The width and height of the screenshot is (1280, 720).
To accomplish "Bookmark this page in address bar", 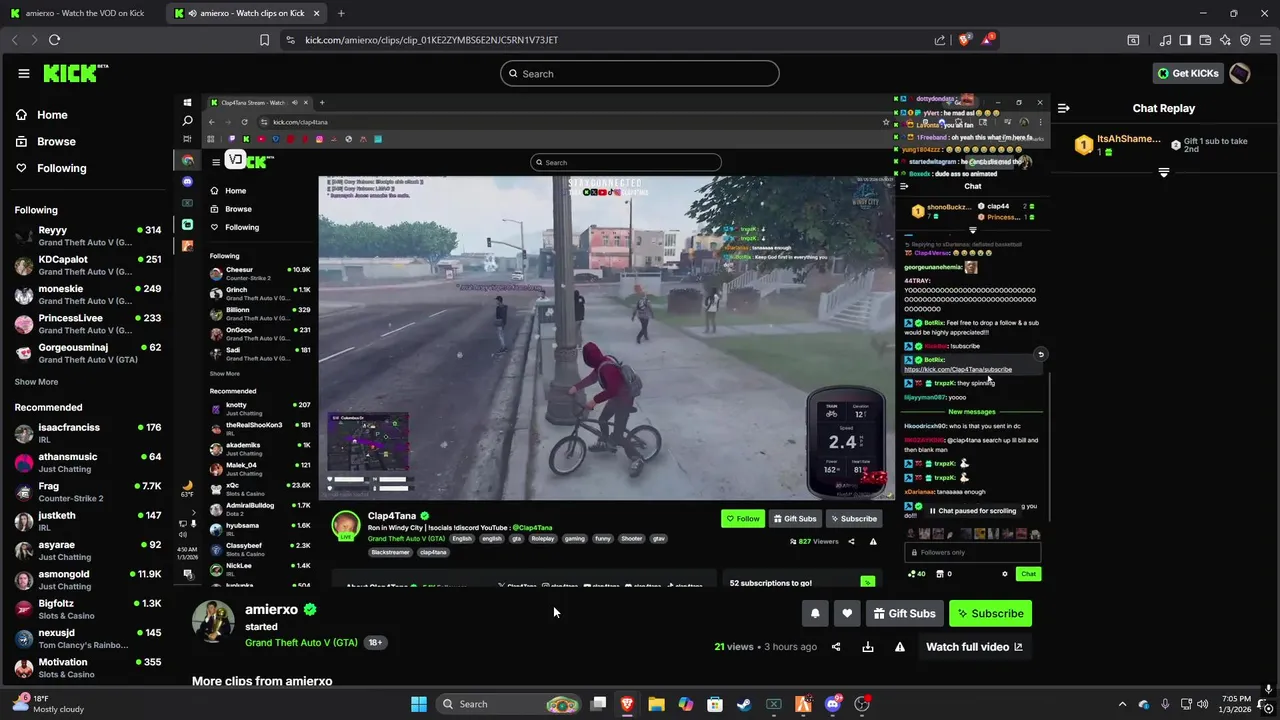I will pyautogui.click(x=264, y=40).
